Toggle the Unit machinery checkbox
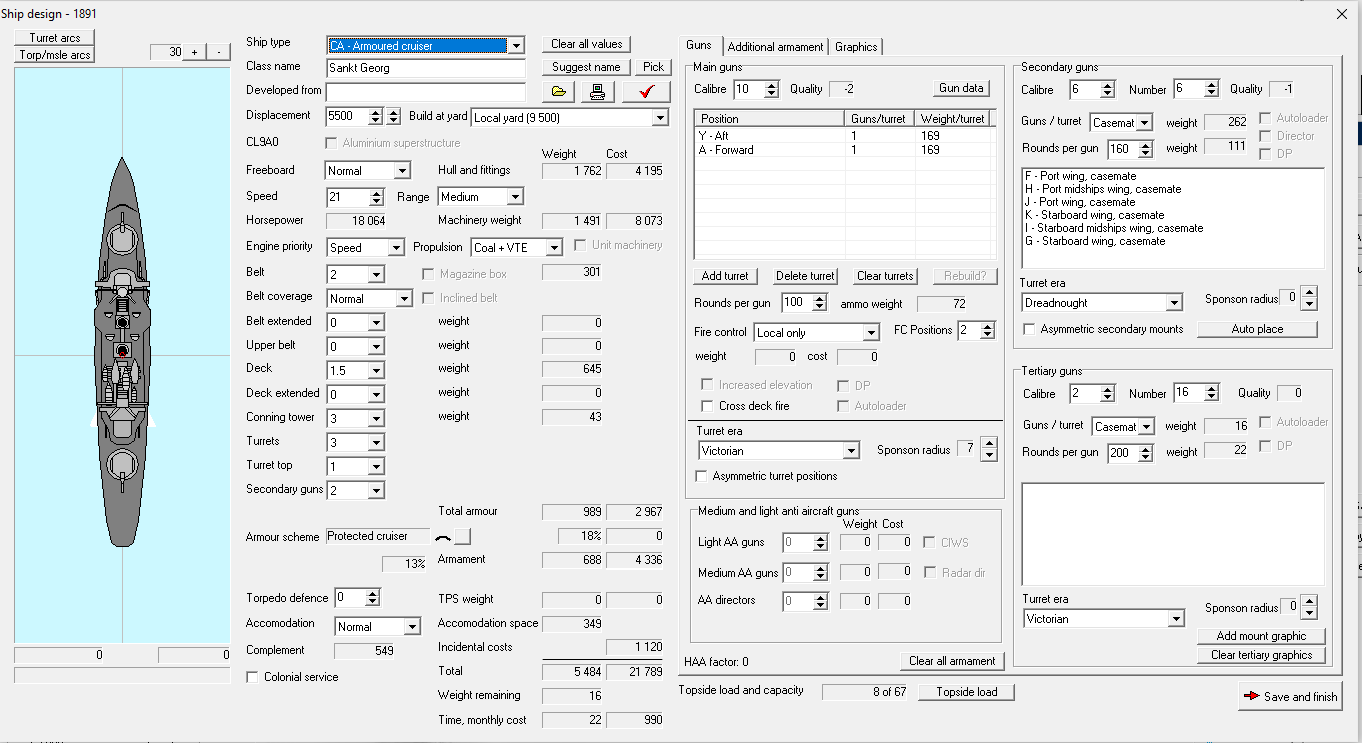1362x743 pixels. point(581,245)
